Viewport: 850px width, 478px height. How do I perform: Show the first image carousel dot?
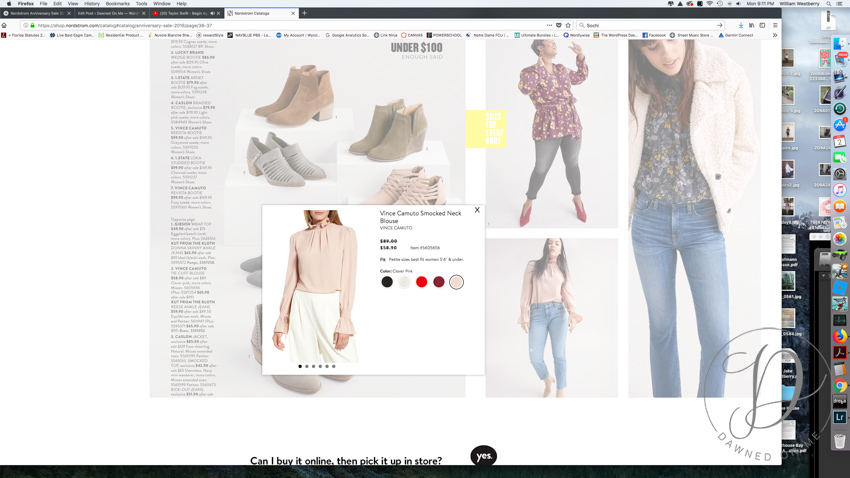click(300, 366)
